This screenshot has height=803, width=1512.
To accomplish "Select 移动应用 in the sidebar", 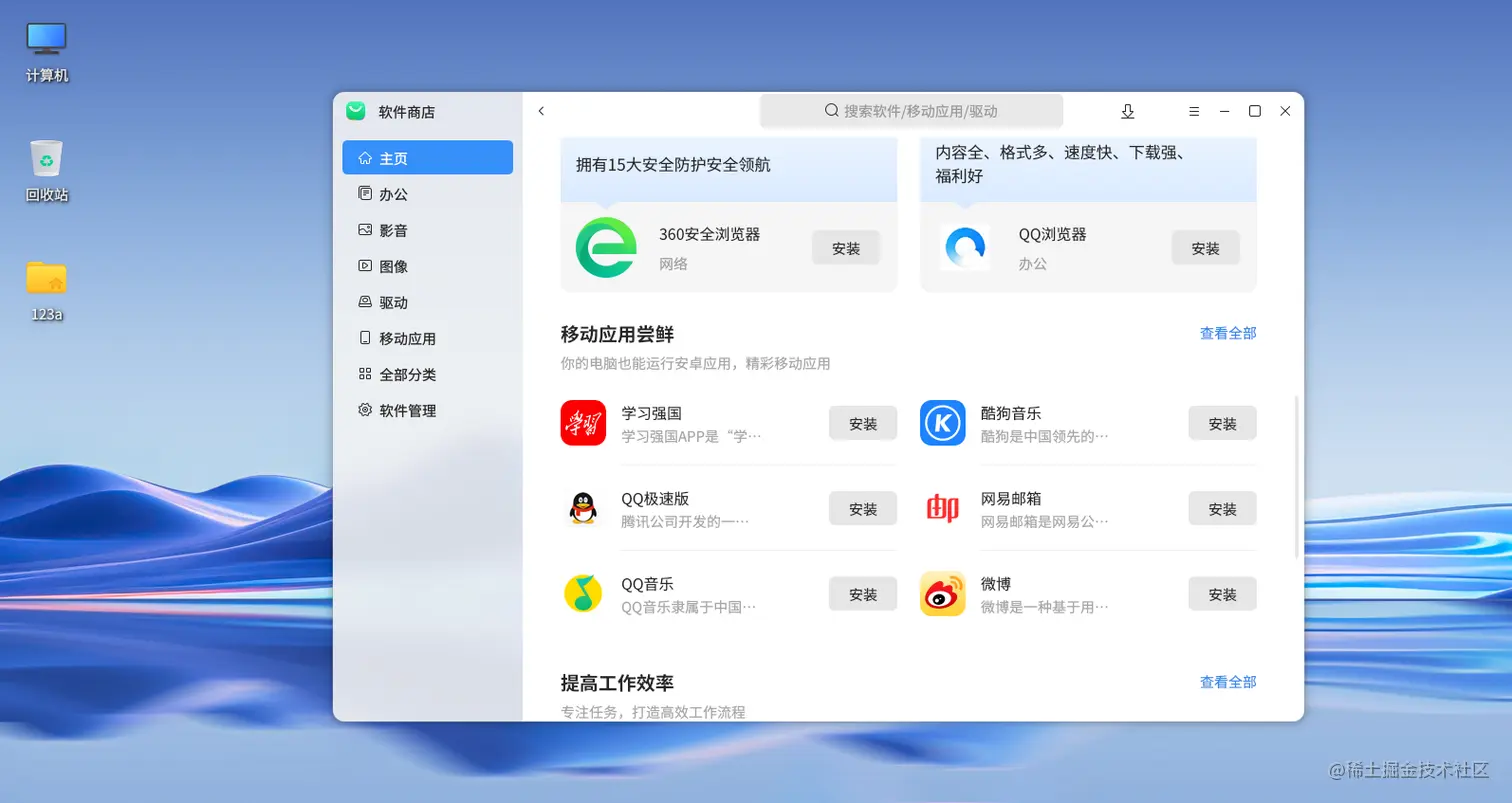I will click(428, 338).
